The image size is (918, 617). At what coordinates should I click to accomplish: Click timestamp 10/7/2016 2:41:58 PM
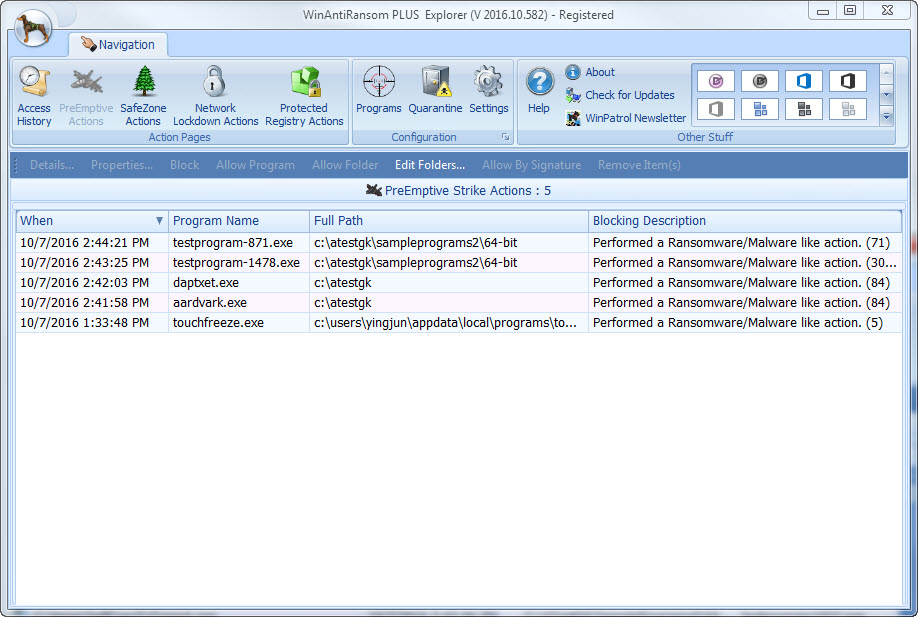click(85, 303)
